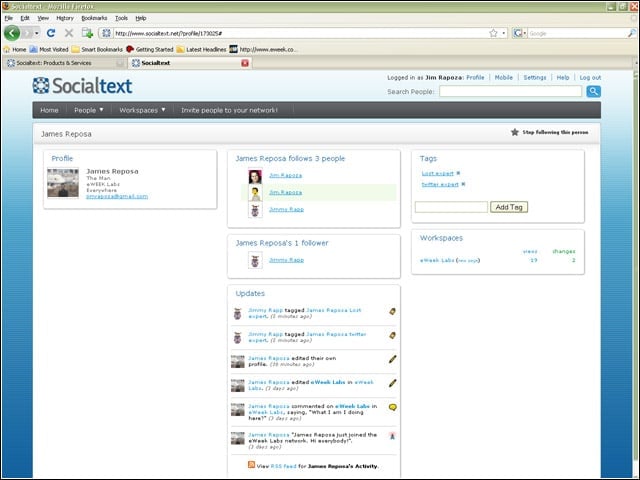Click the star beside Stop following this person
The height and width of the screenshot is (480, 640).
pos(515,132)
